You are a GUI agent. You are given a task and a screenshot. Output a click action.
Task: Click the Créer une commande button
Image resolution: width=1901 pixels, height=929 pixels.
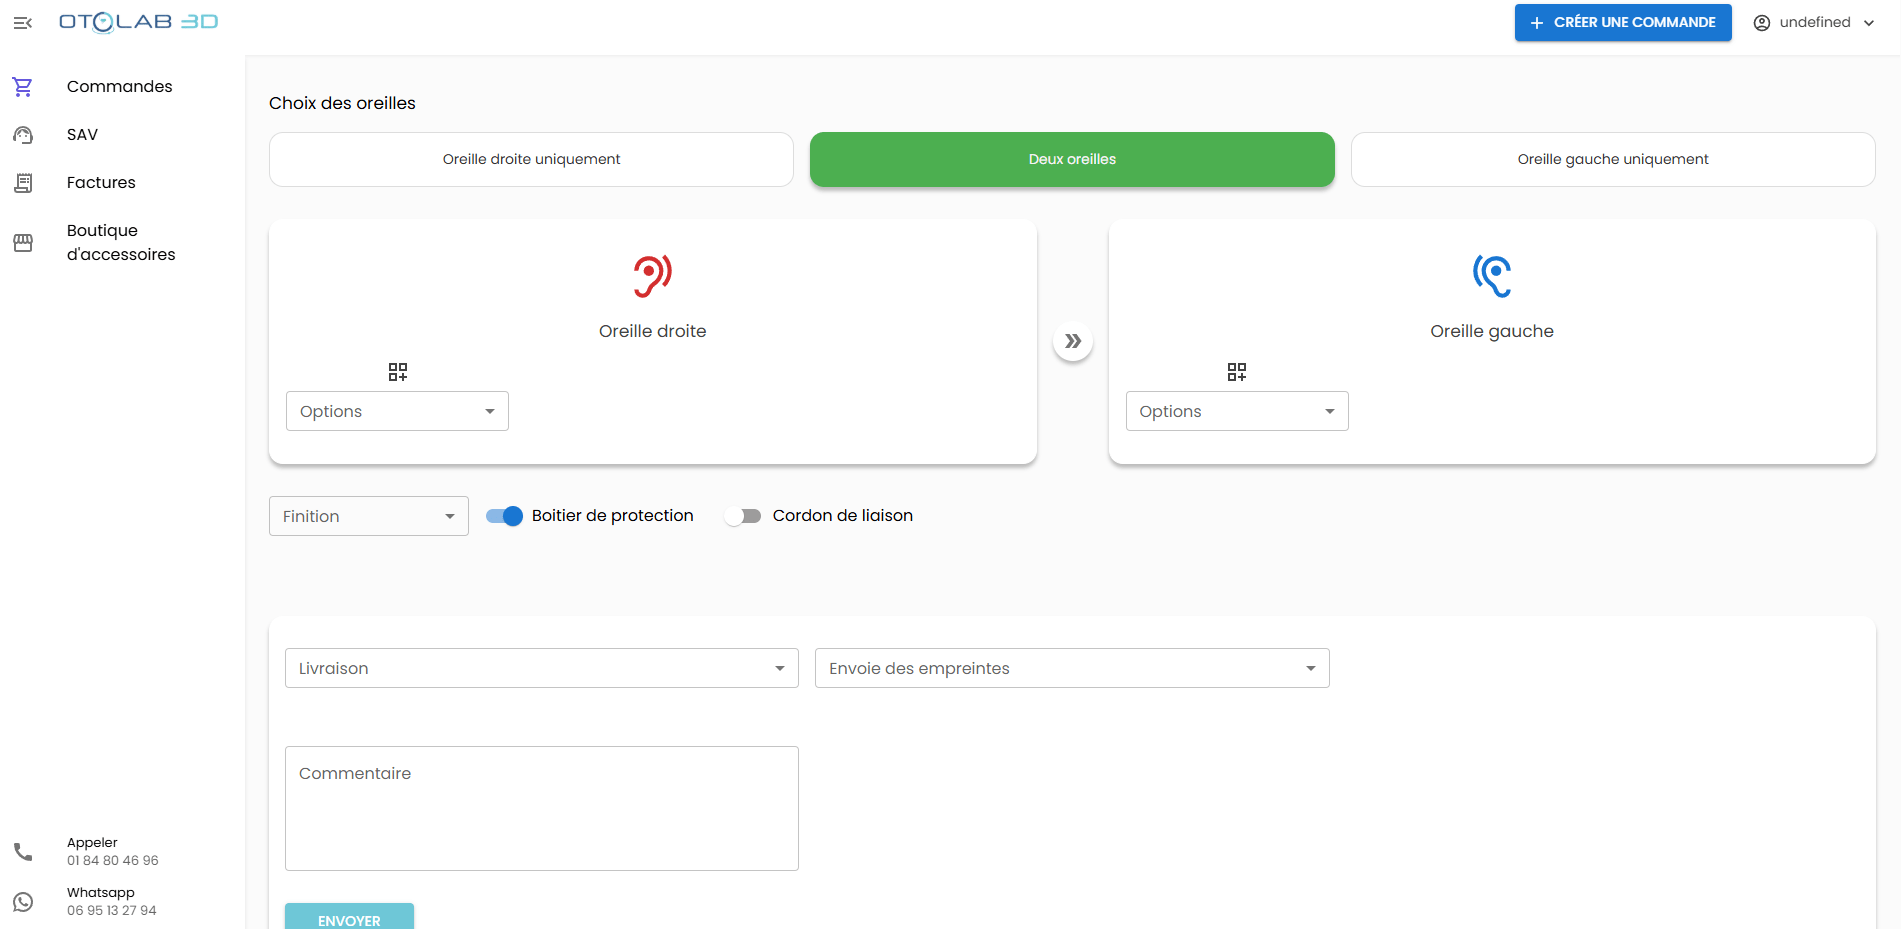click(1622, 23)
